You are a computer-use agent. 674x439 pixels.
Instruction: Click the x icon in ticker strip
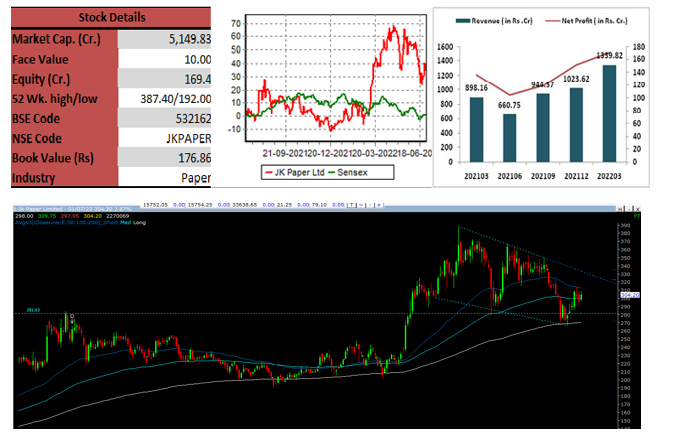coord(379,205)
